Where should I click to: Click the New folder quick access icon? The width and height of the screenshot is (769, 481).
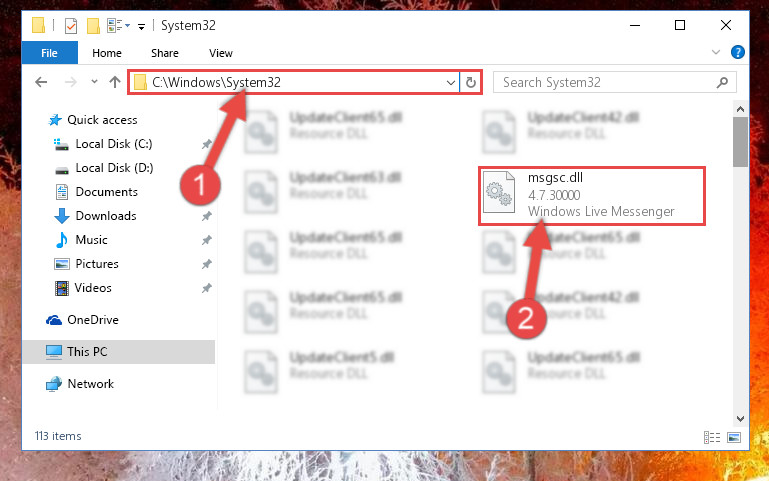pyautogui.click(x=93, y=25)
